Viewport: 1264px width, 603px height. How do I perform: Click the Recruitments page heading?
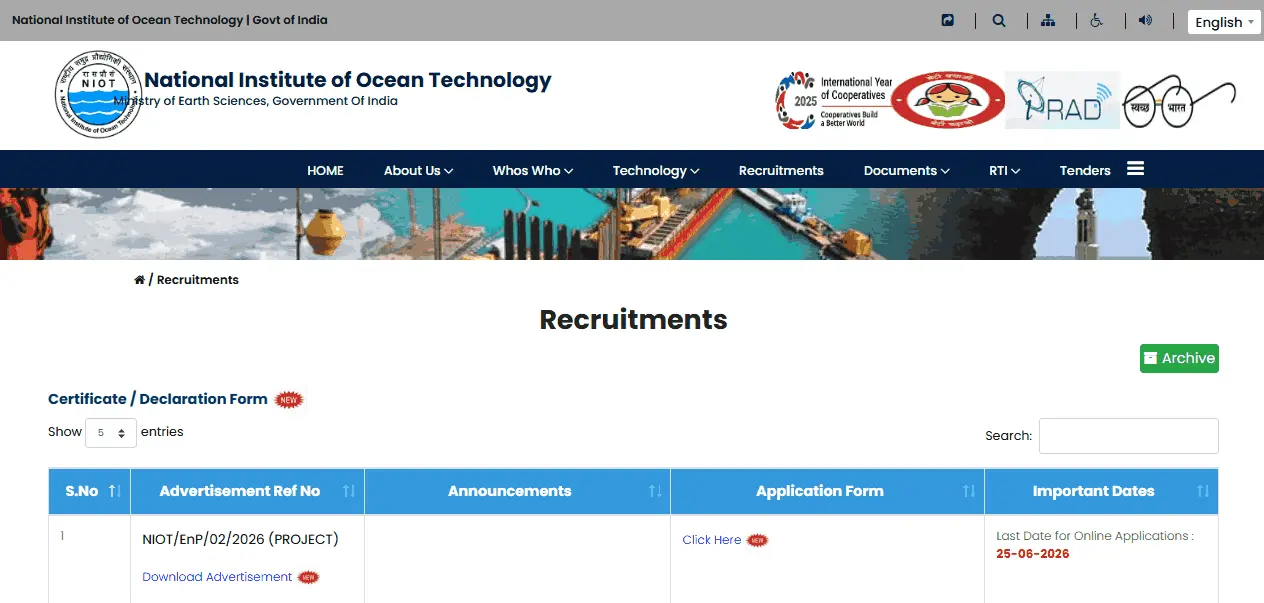(633, 319)
